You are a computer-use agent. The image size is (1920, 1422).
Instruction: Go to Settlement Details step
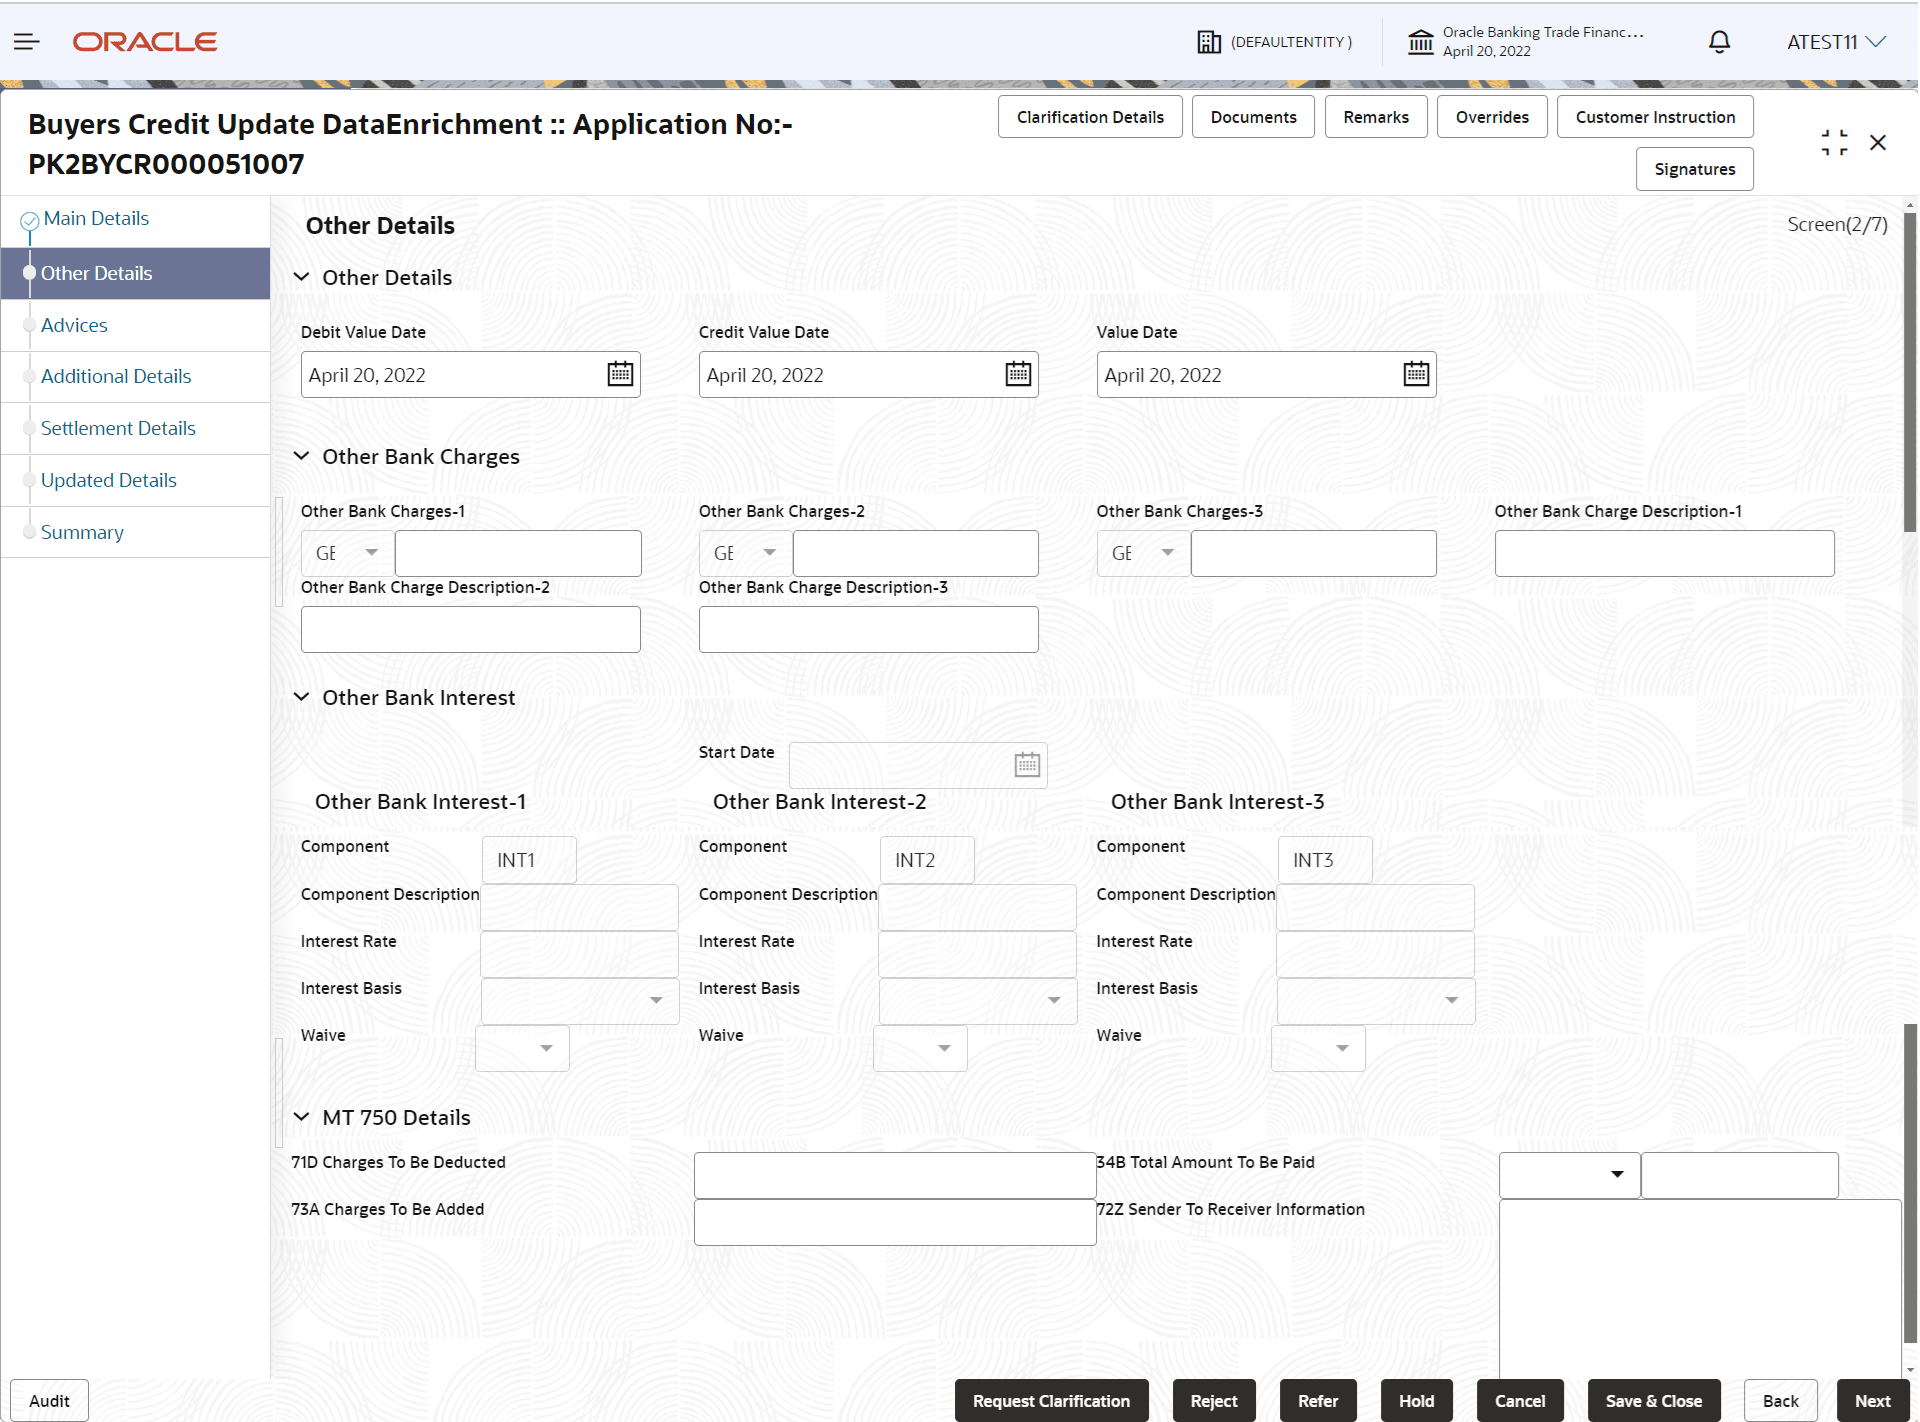(x=118, y=428)
